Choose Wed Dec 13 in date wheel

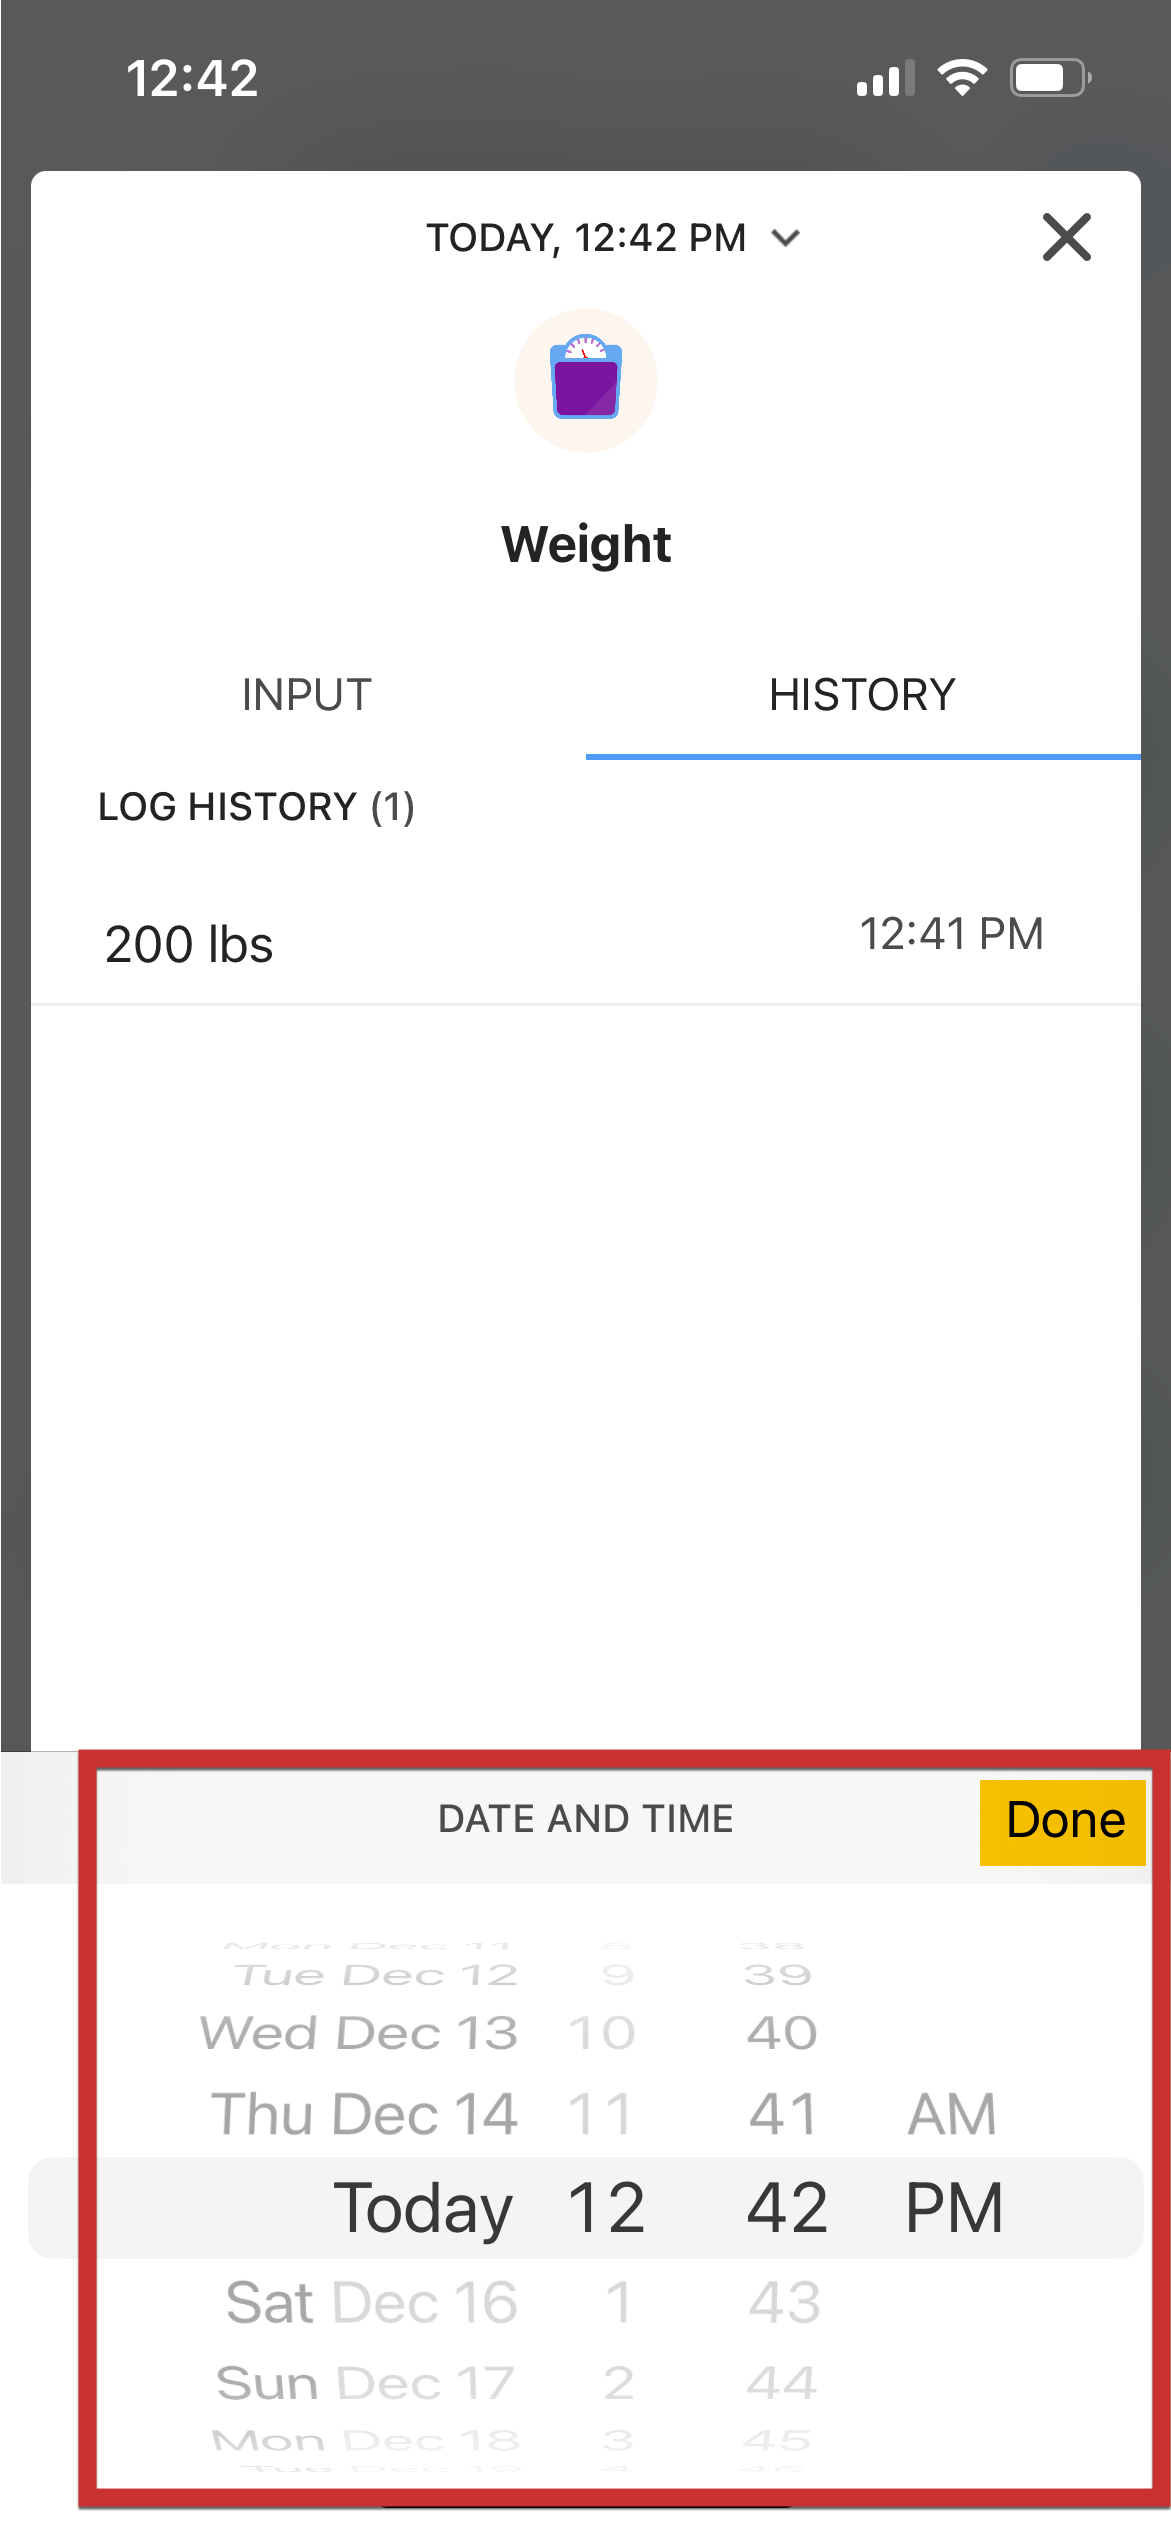[x=360, y=2033]
